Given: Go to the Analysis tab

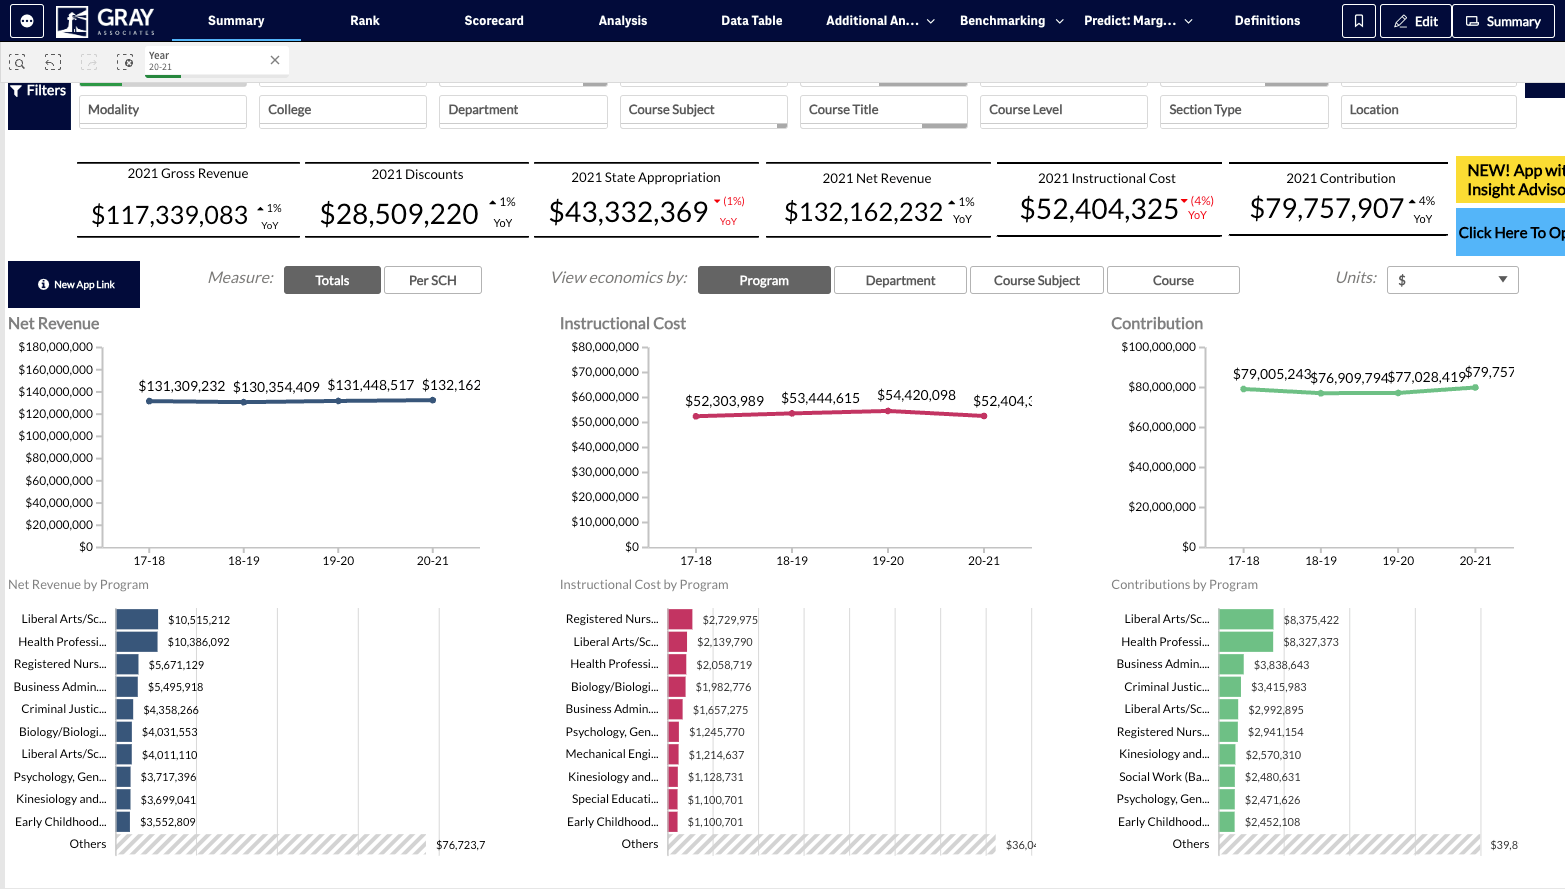Looking at the screenshot, I should (x=623, y=20).
